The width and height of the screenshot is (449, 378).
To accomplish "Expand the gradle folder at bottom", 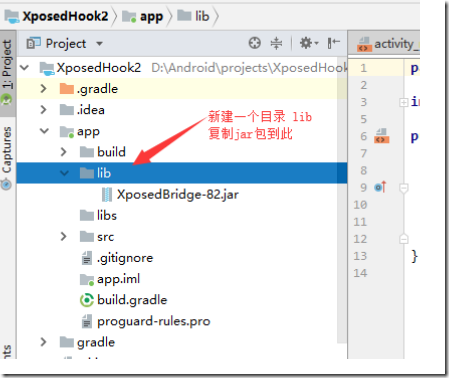I will [x=43, y=342].
